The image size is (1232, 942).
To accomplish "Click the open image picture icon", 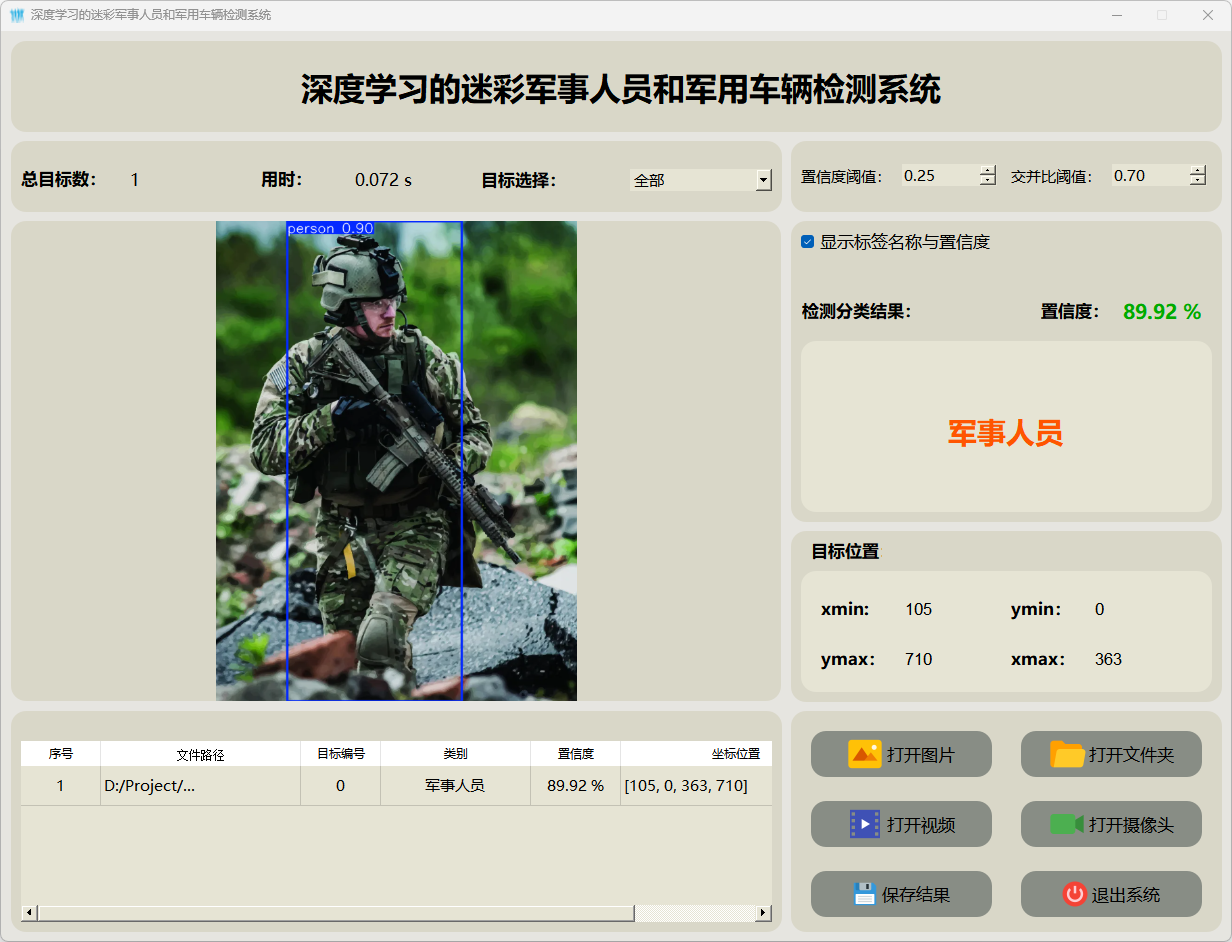I will pos(864,754).
